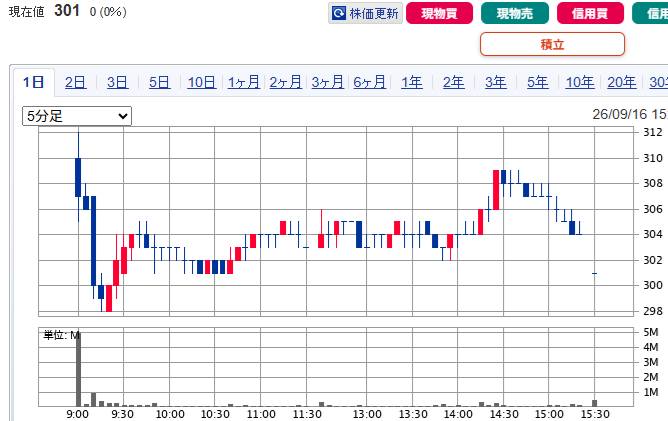Open the 1ヶ月 chart range
Image resolution: width=668 pixels, height=421 pixels.
pyautogui.click(x=243, y=82)
